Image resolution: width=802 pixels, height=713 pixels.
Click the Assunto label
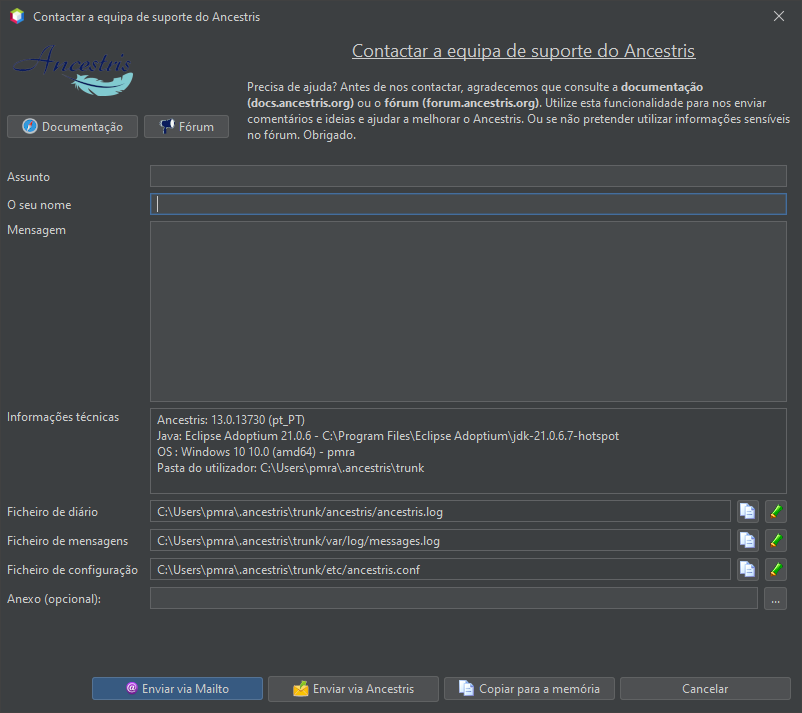point(29,177)
